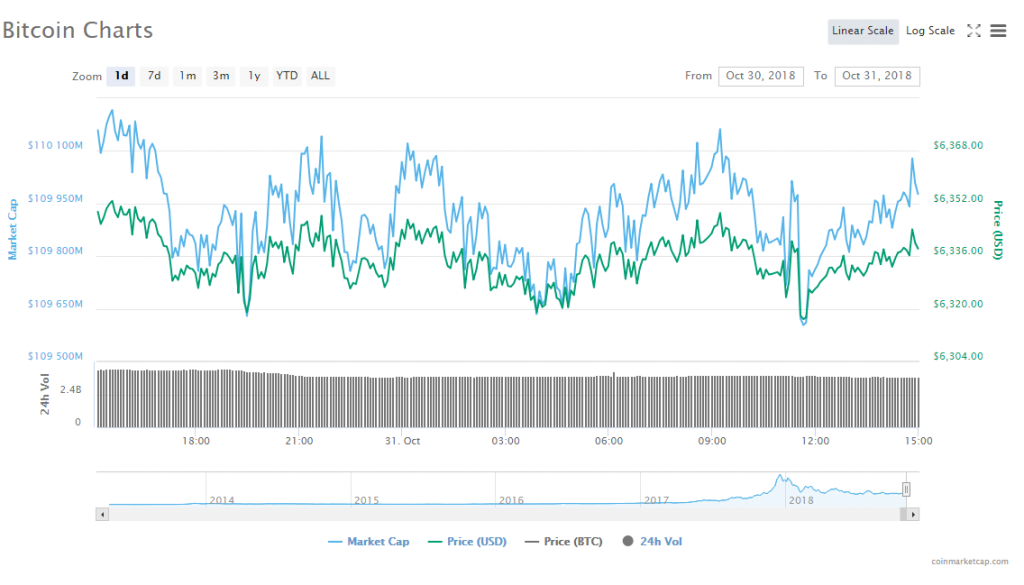The width and height of the screenshot is (1024, 585).
Task: Select the 7d zoom range
Action: point(154,76)
